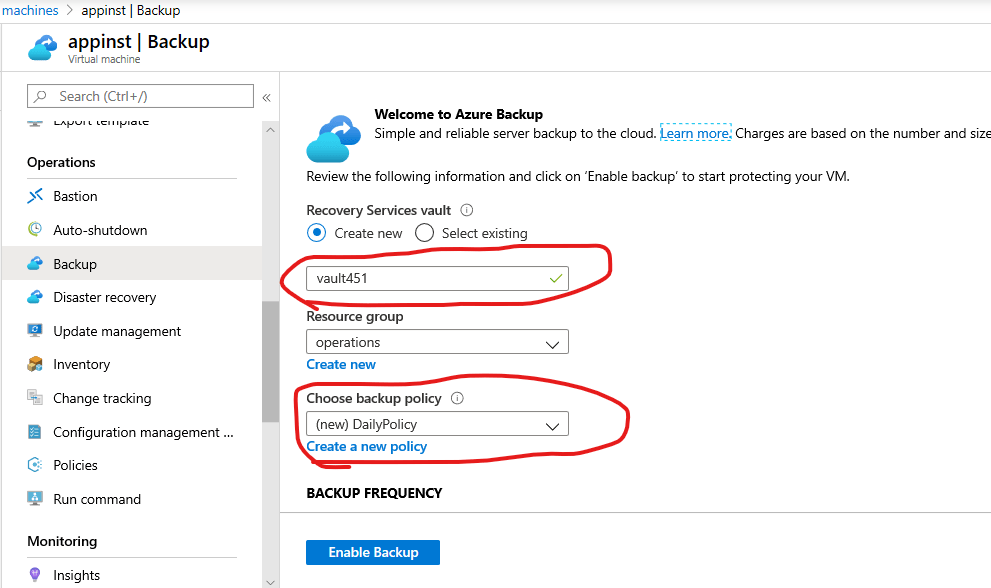
Task: Click the Disaster recovery cloud icon
Action: 35,297
